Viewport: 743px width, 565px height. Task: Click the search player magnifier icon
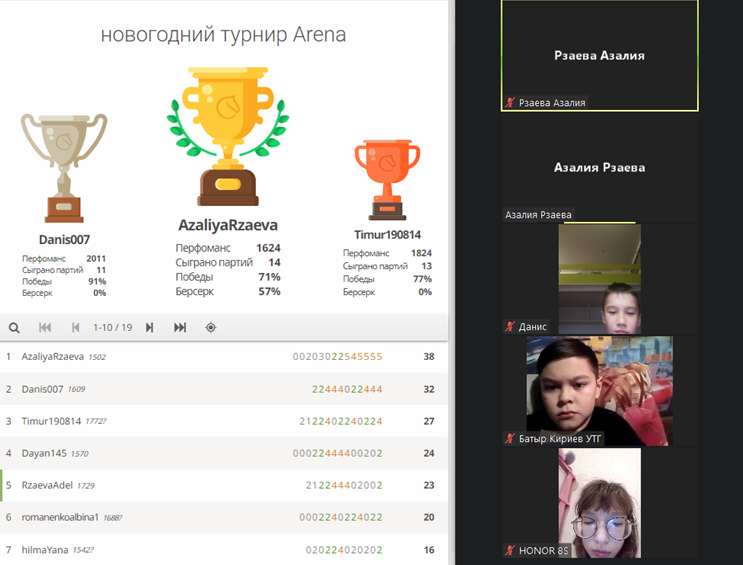14,327
